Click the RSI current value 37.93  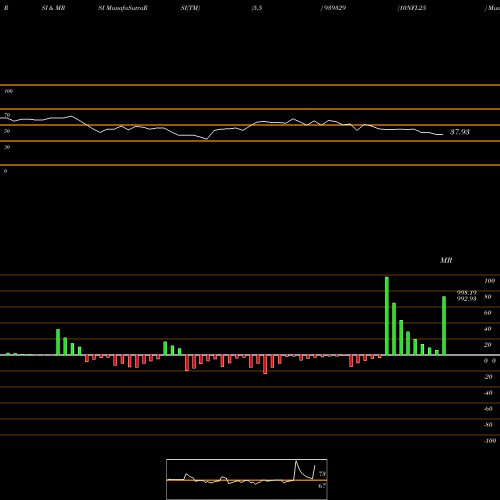click(460, 132)
